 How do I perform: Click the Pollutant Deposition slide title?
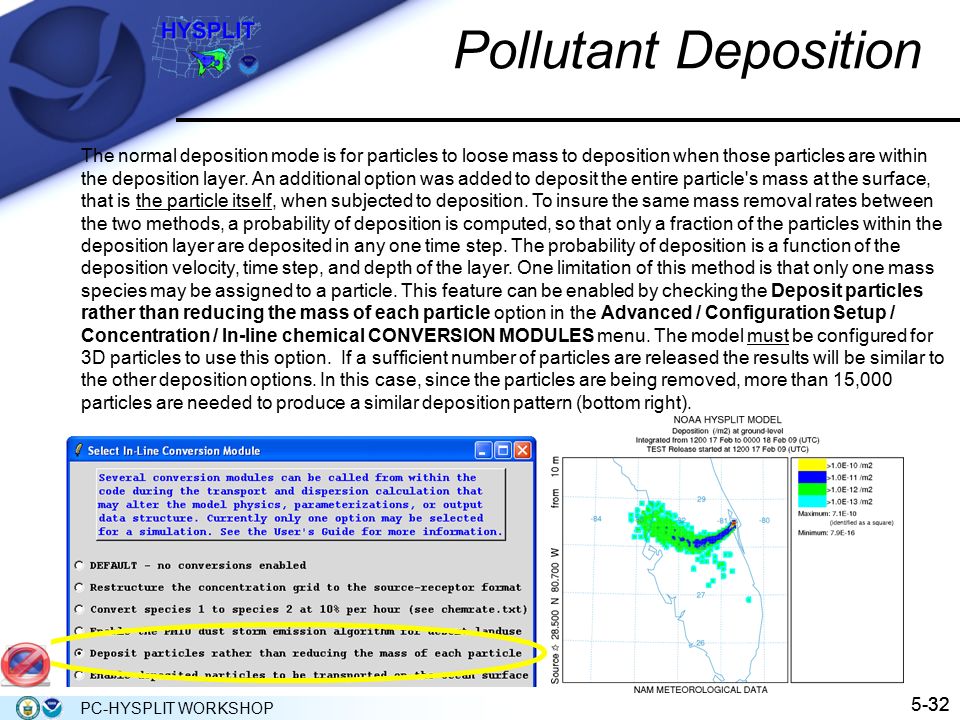[688, 50]
